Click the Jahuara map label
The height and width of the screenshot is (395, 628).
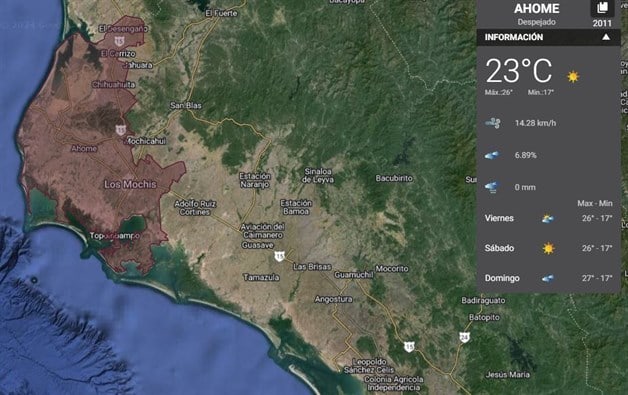click(139, 65)
